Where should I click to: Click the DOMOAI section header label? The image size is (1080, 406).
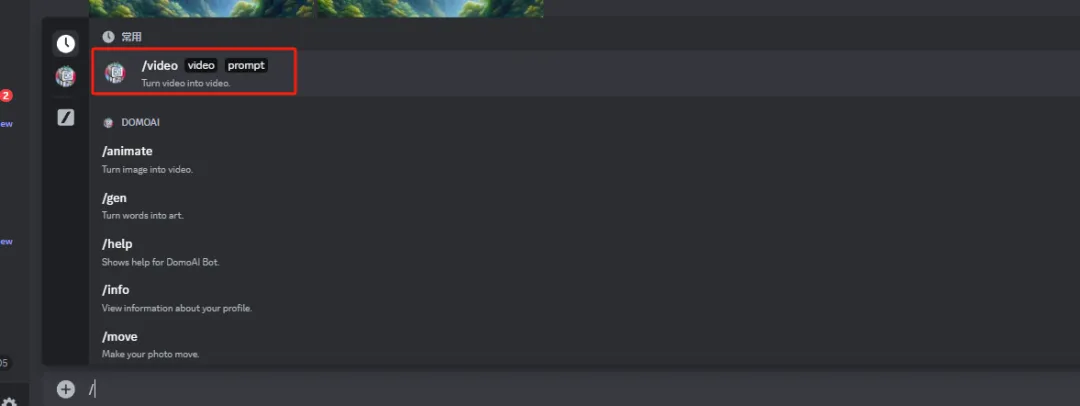pyautogui.click(x=141, y=123)
